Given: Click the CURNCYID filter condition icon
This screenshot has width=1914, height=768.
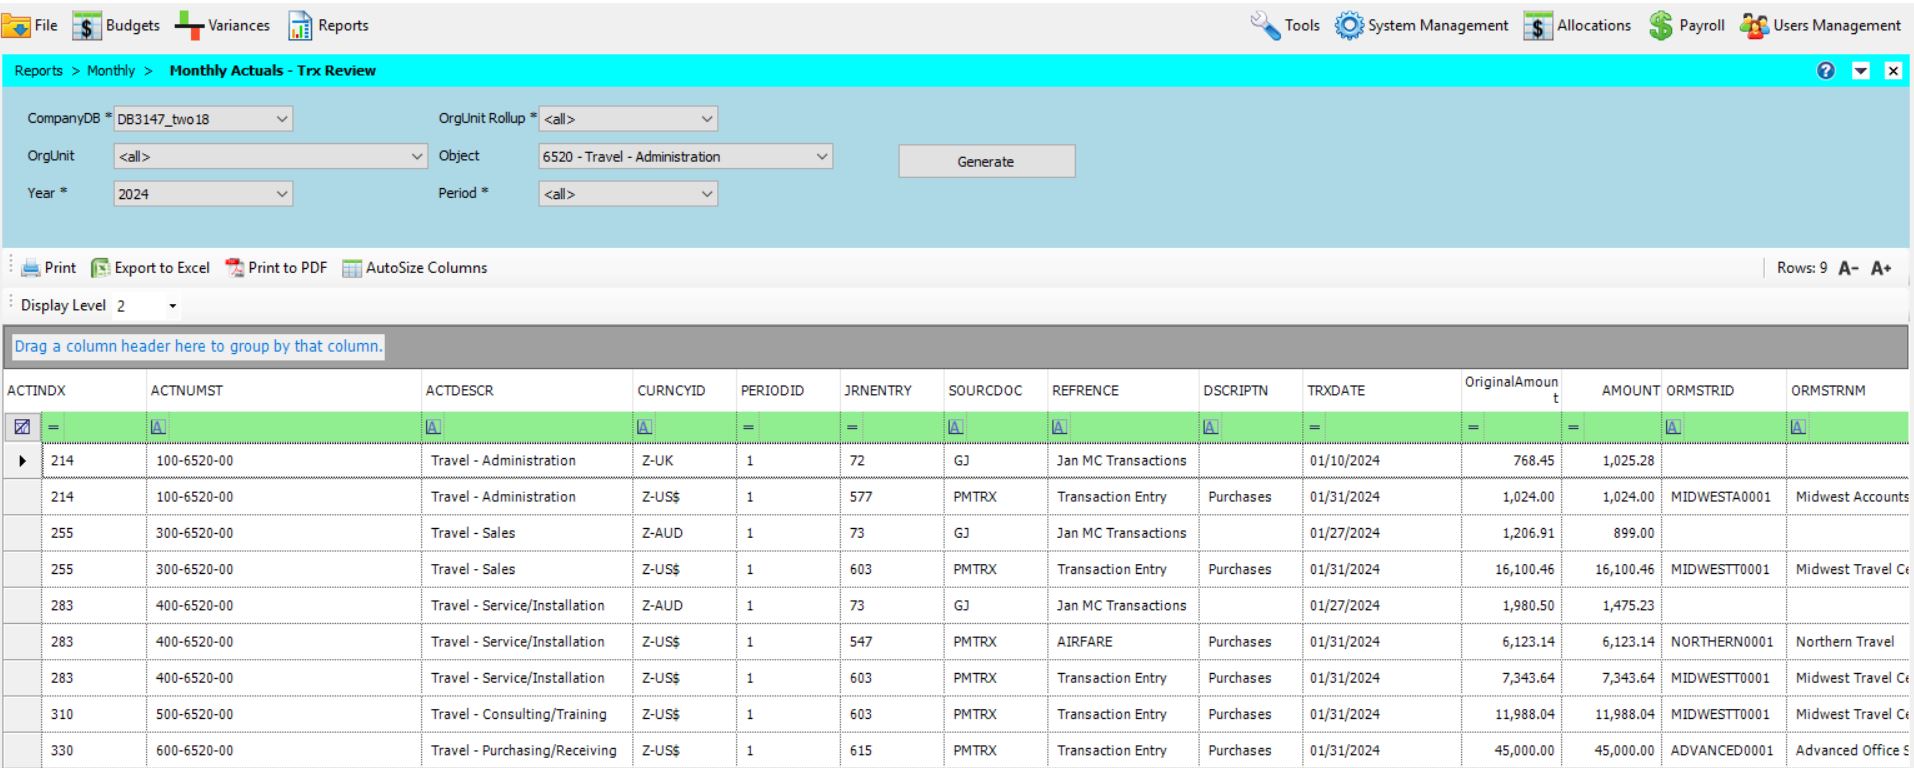Looking at the screenshot, I should (x=644, y=427).
